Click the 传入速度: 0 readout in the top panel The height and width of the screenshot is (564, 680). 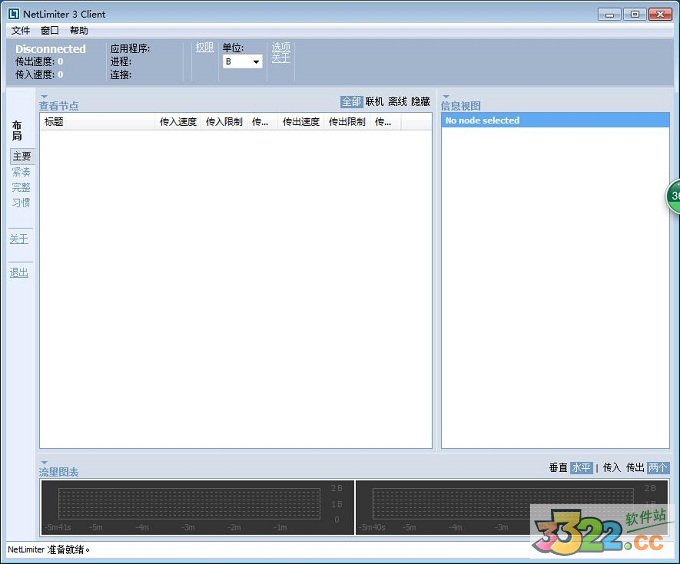tap(39, 75)
